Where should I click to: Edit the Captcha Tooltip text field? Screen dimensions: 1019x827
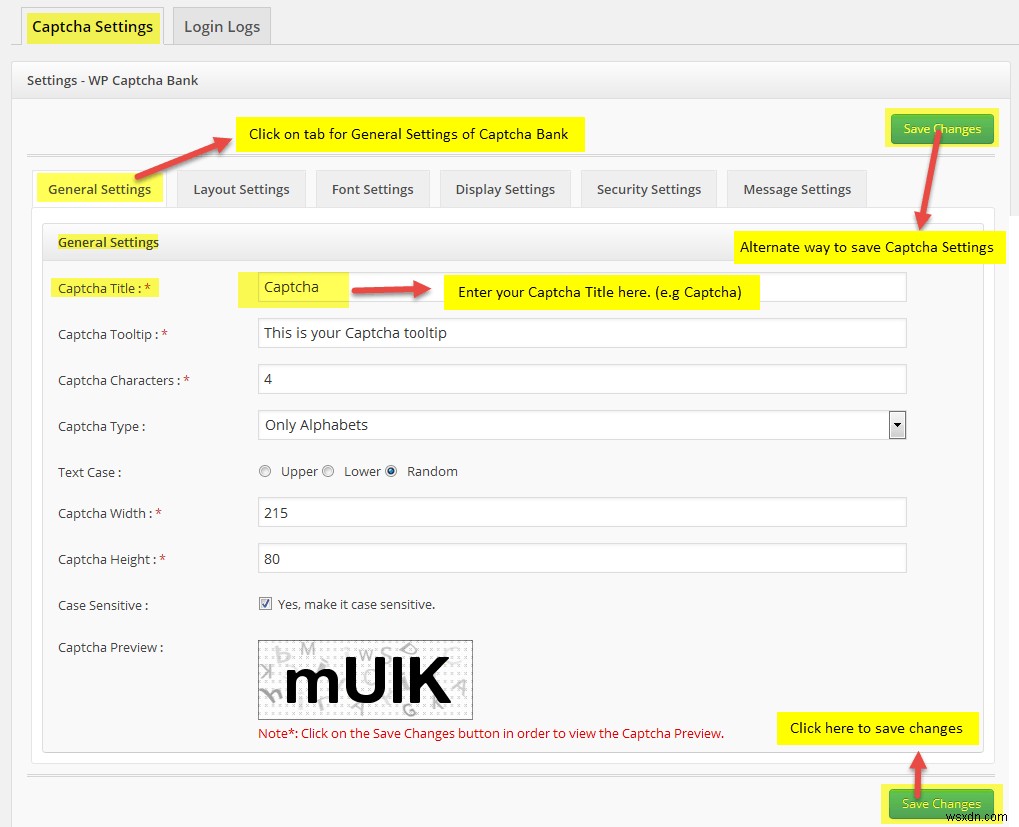point(582,333)
